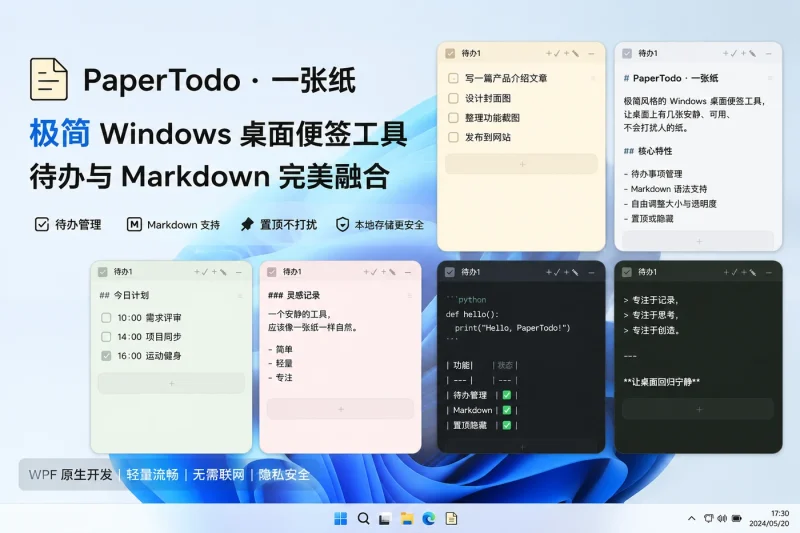800x533 pixels.
Task: Click the add-row plus bar in the white PaperTodo note
Action: coord(698,241)
